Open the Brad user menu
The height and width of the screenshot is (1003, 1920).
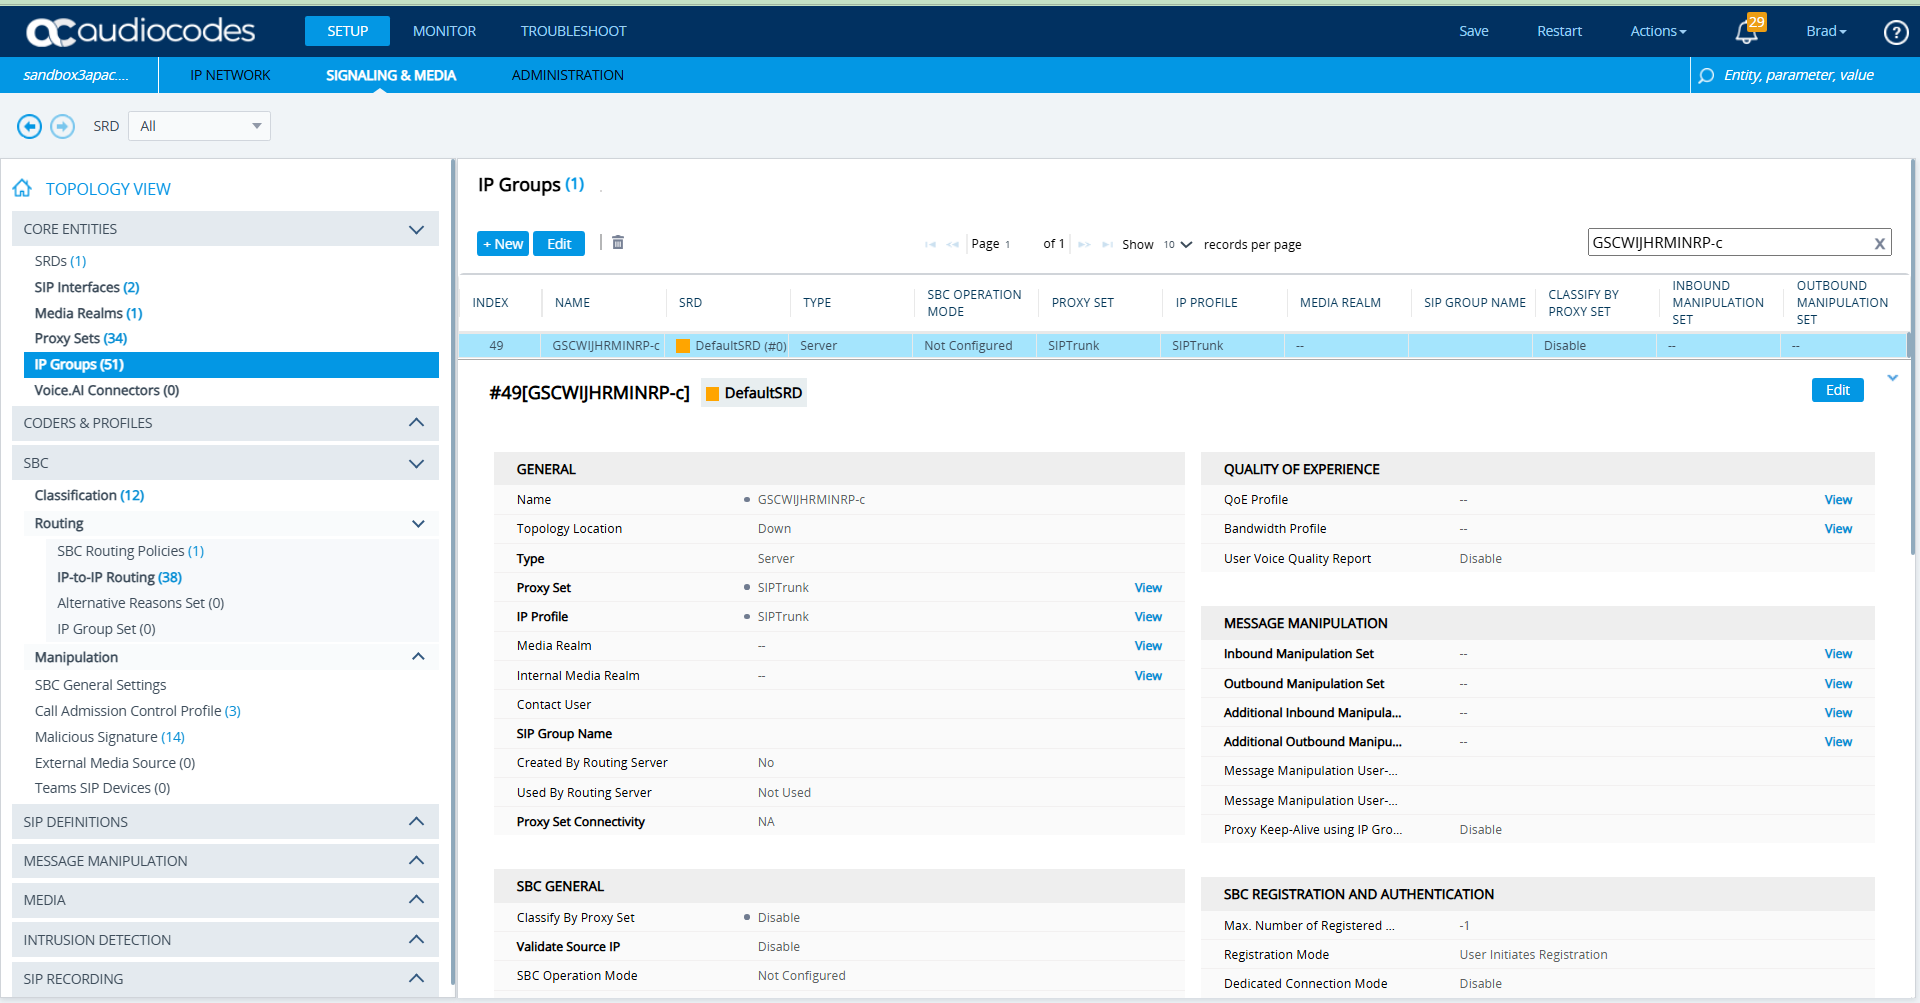pos(1825,31)
